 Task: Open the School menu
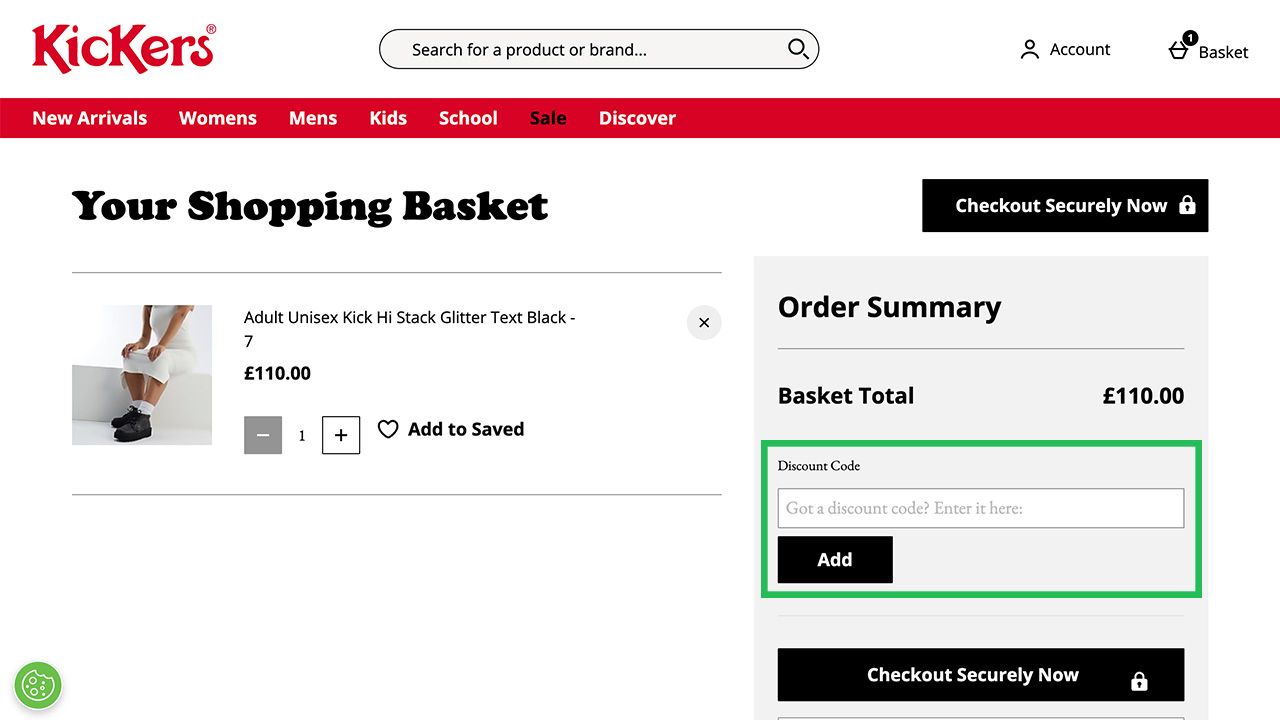pos(468,118)
